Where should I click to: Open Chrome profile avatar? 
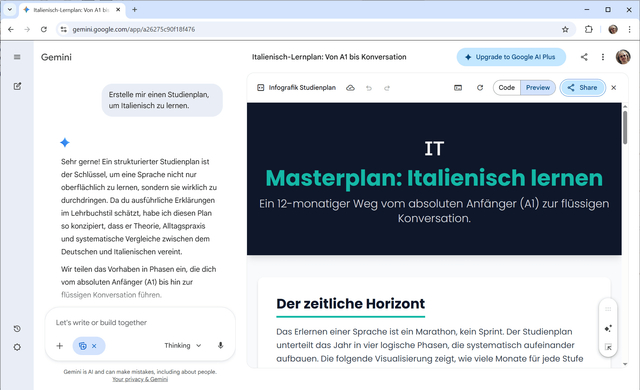tap(613, 29)
